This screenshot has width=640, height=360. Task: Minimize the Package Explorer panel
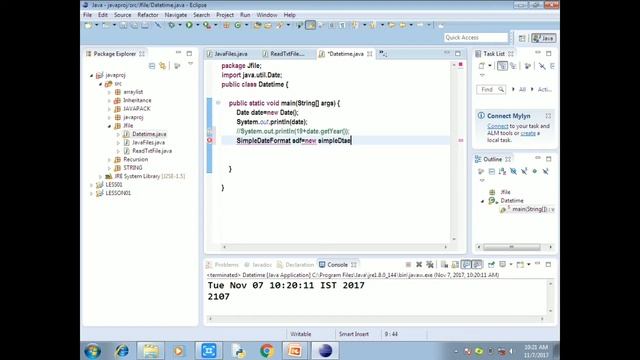[x=178, y=53]
